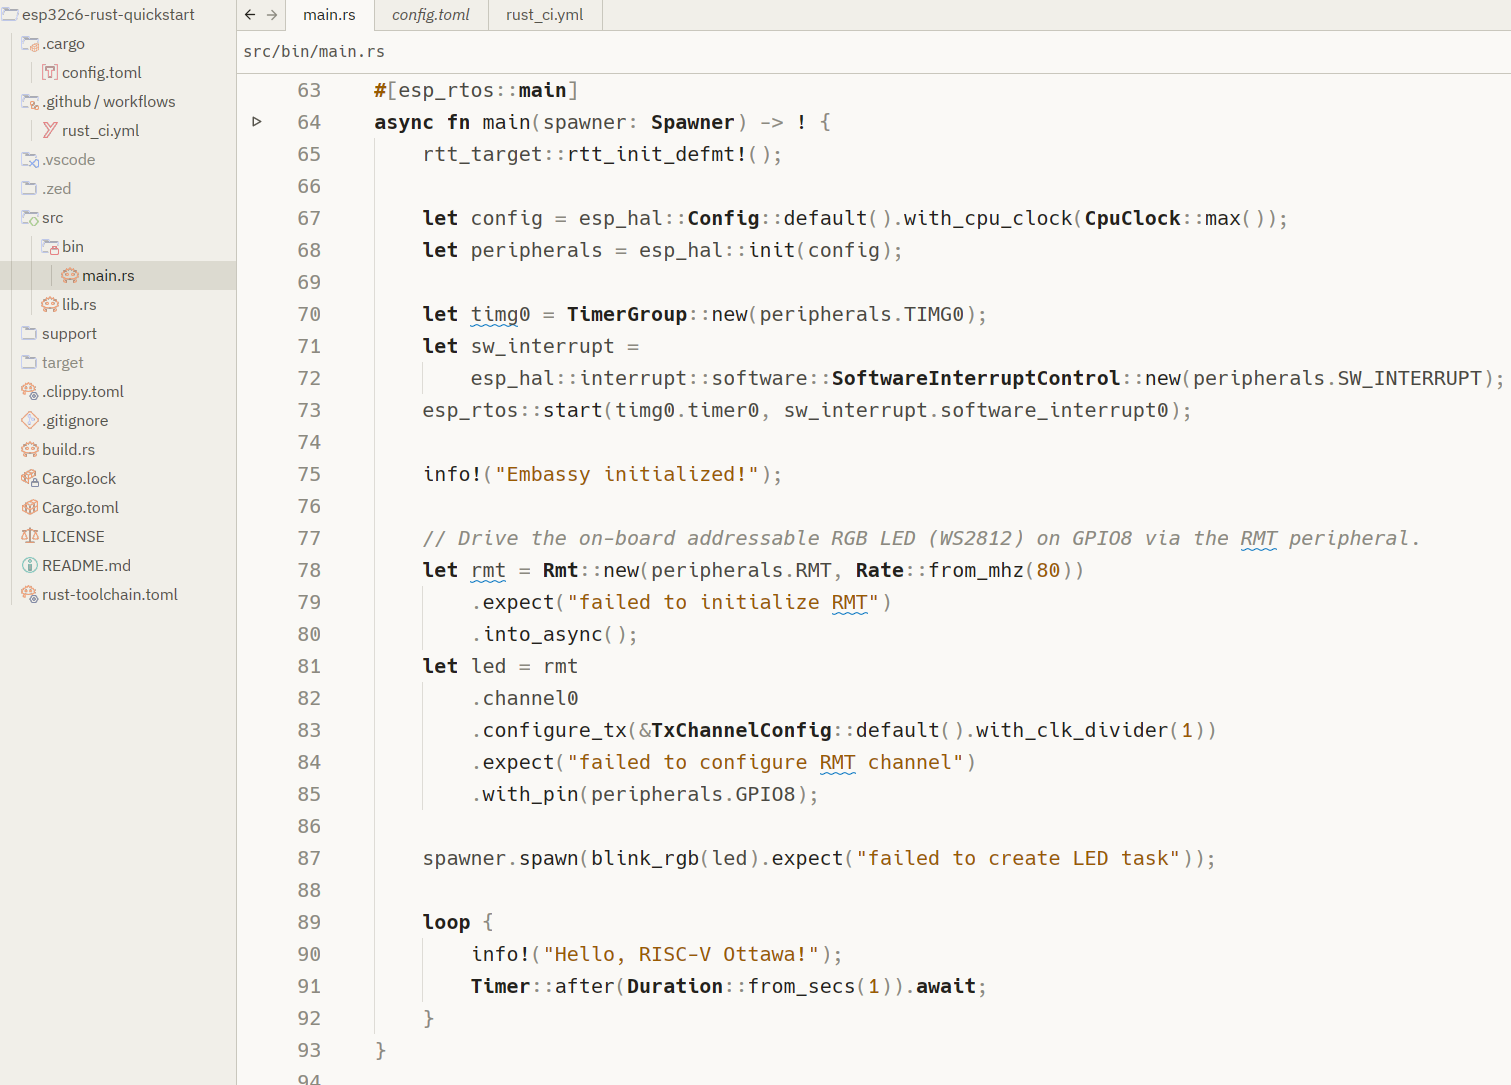Switch to the config.toml tab

pyautogui.click(x=431, y=15)
